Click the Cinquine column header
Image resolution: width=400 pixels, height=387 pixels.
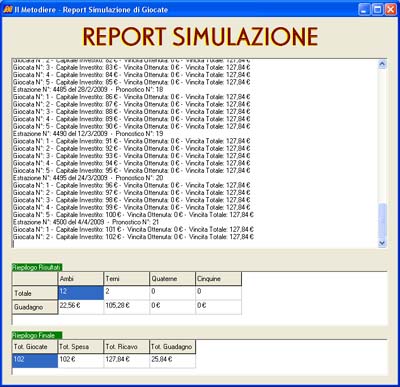218,279
